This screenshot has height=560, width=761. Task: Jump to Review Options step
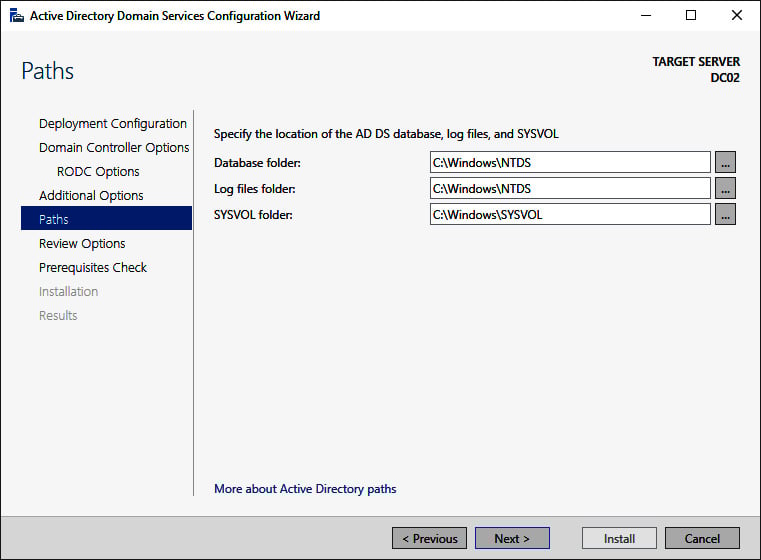pyautogui.click(x=82, y=244)
